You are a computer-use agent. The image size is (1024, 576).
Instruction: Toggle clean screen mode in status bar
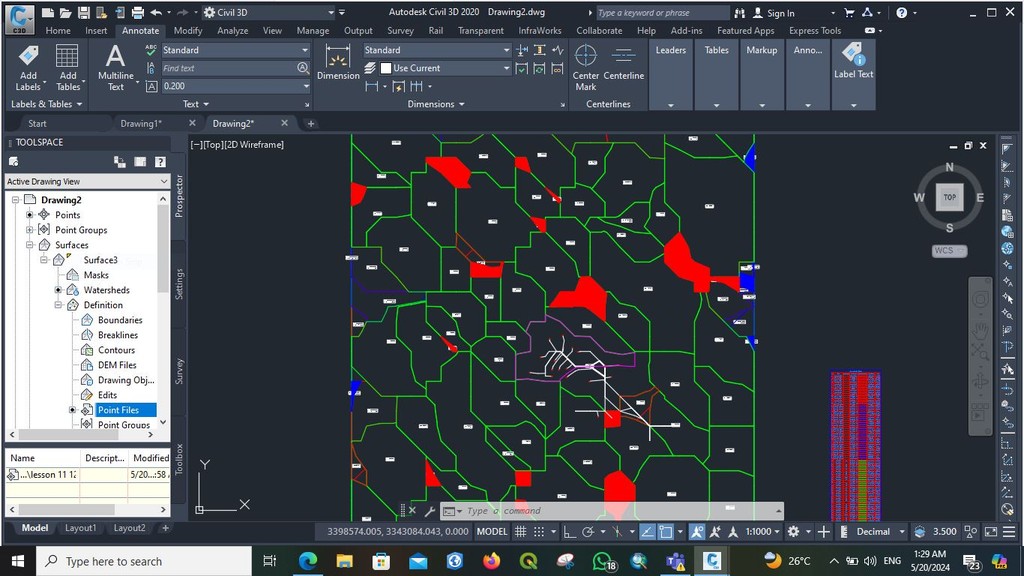990,532
